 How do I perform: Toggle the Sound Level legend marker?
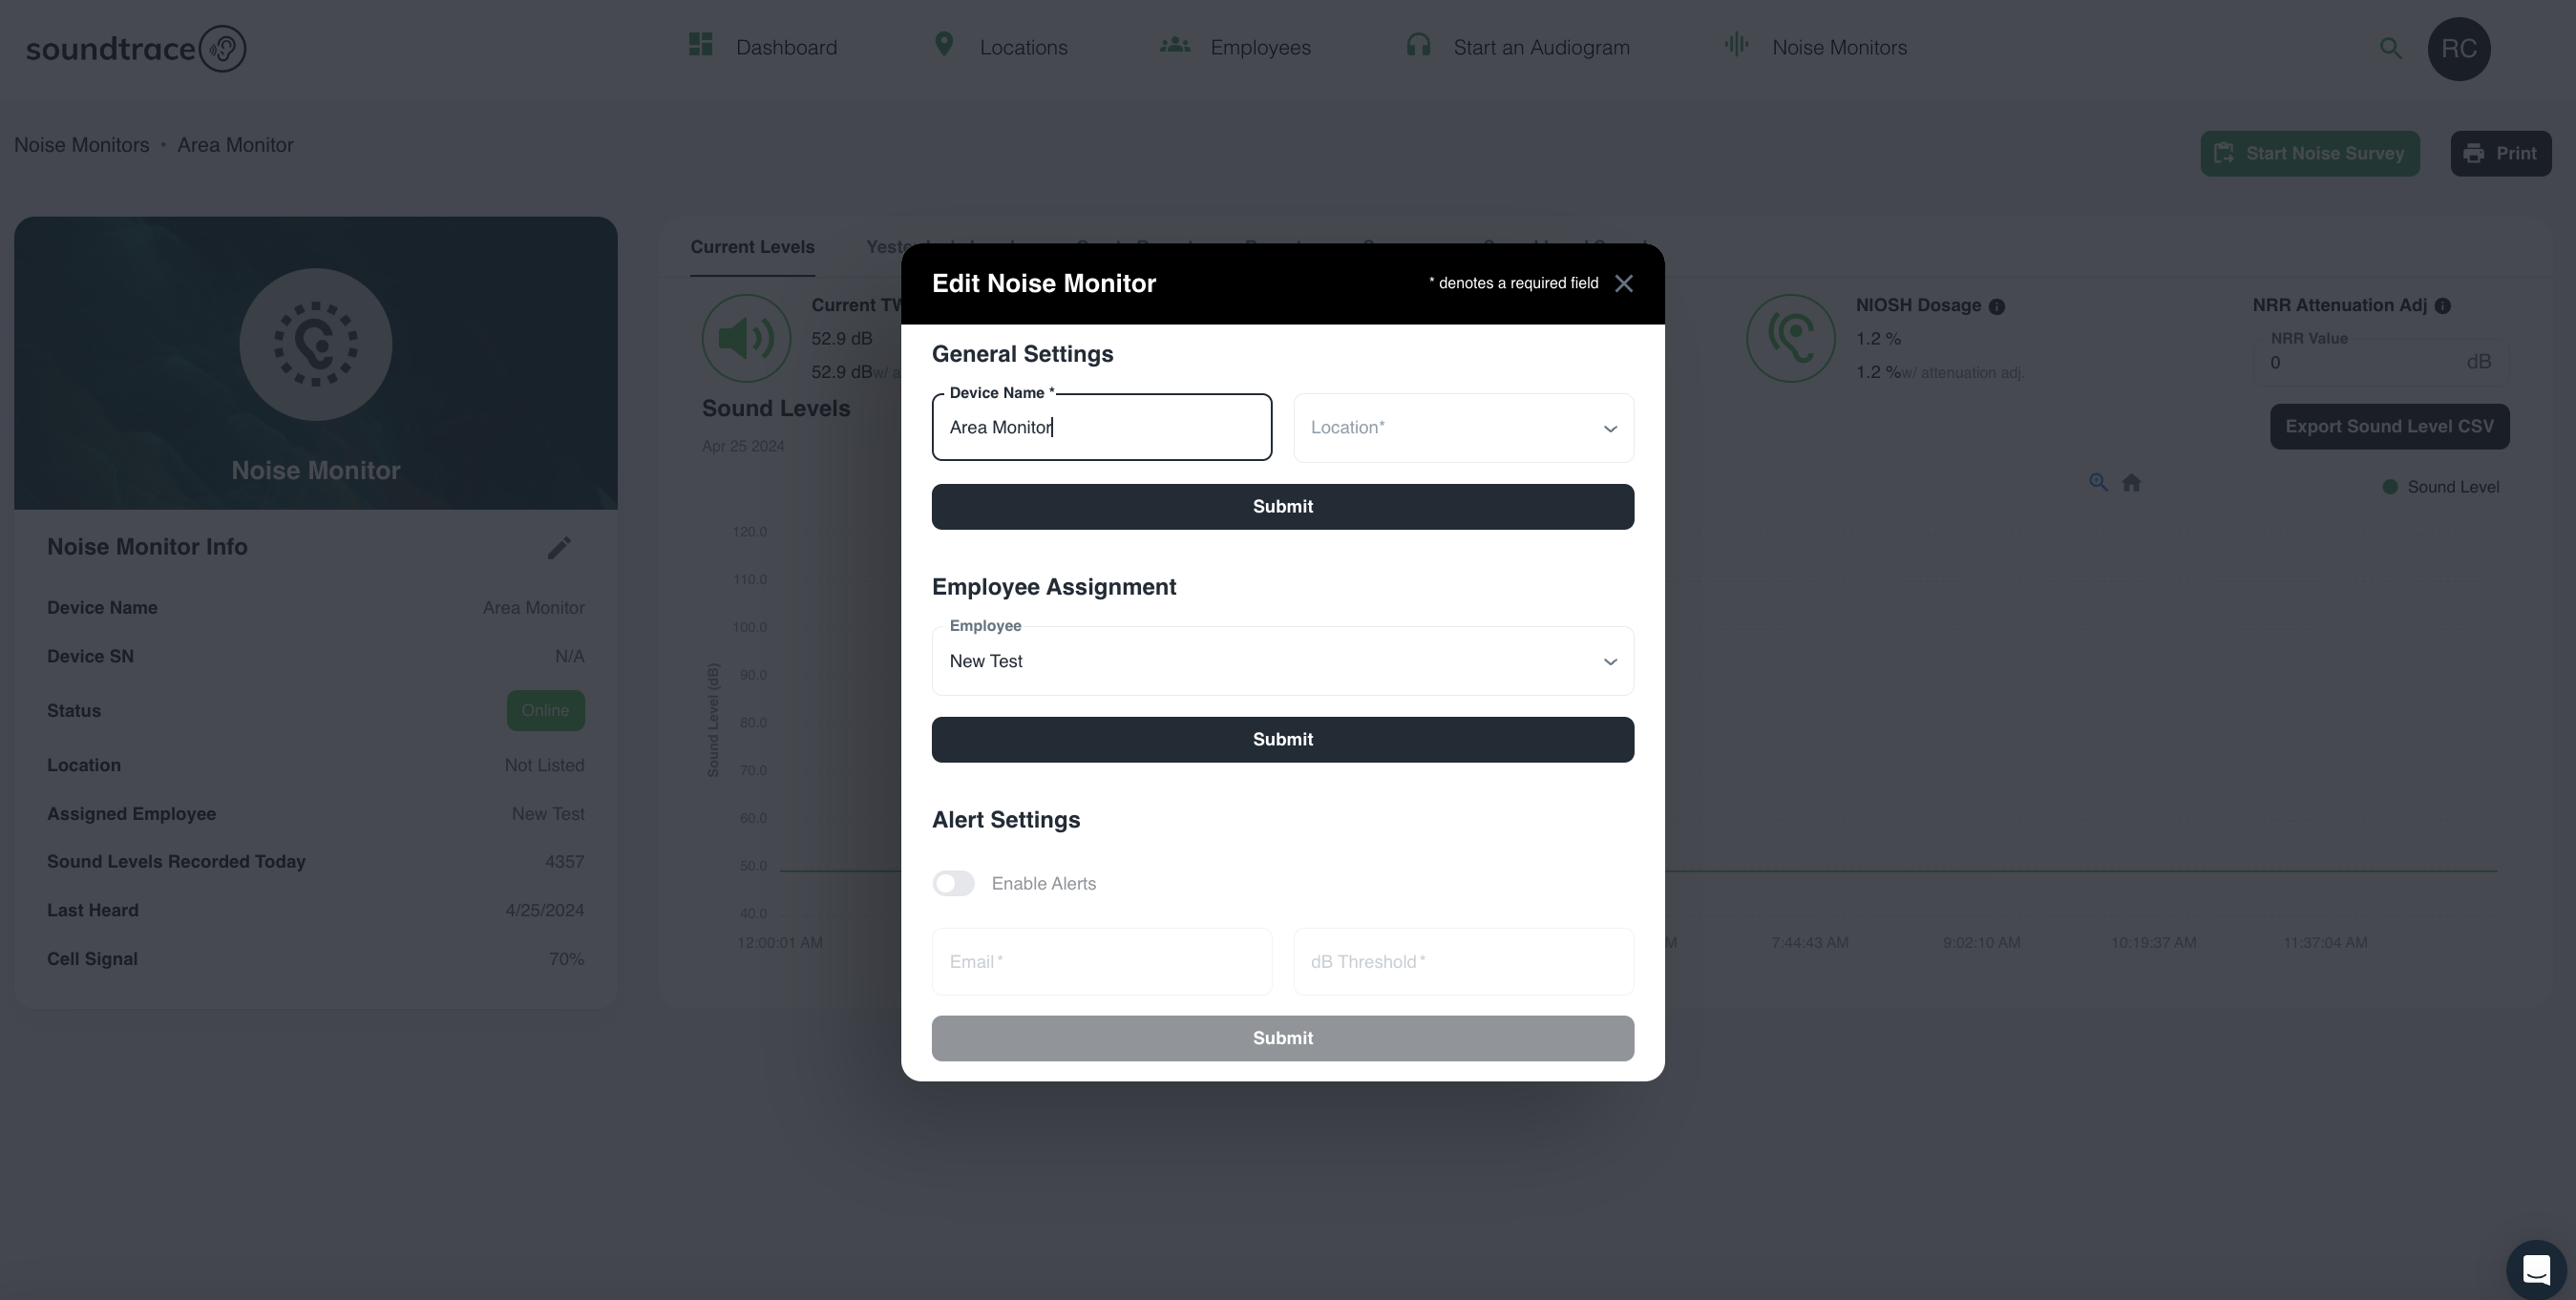(x=2390, y=487)
